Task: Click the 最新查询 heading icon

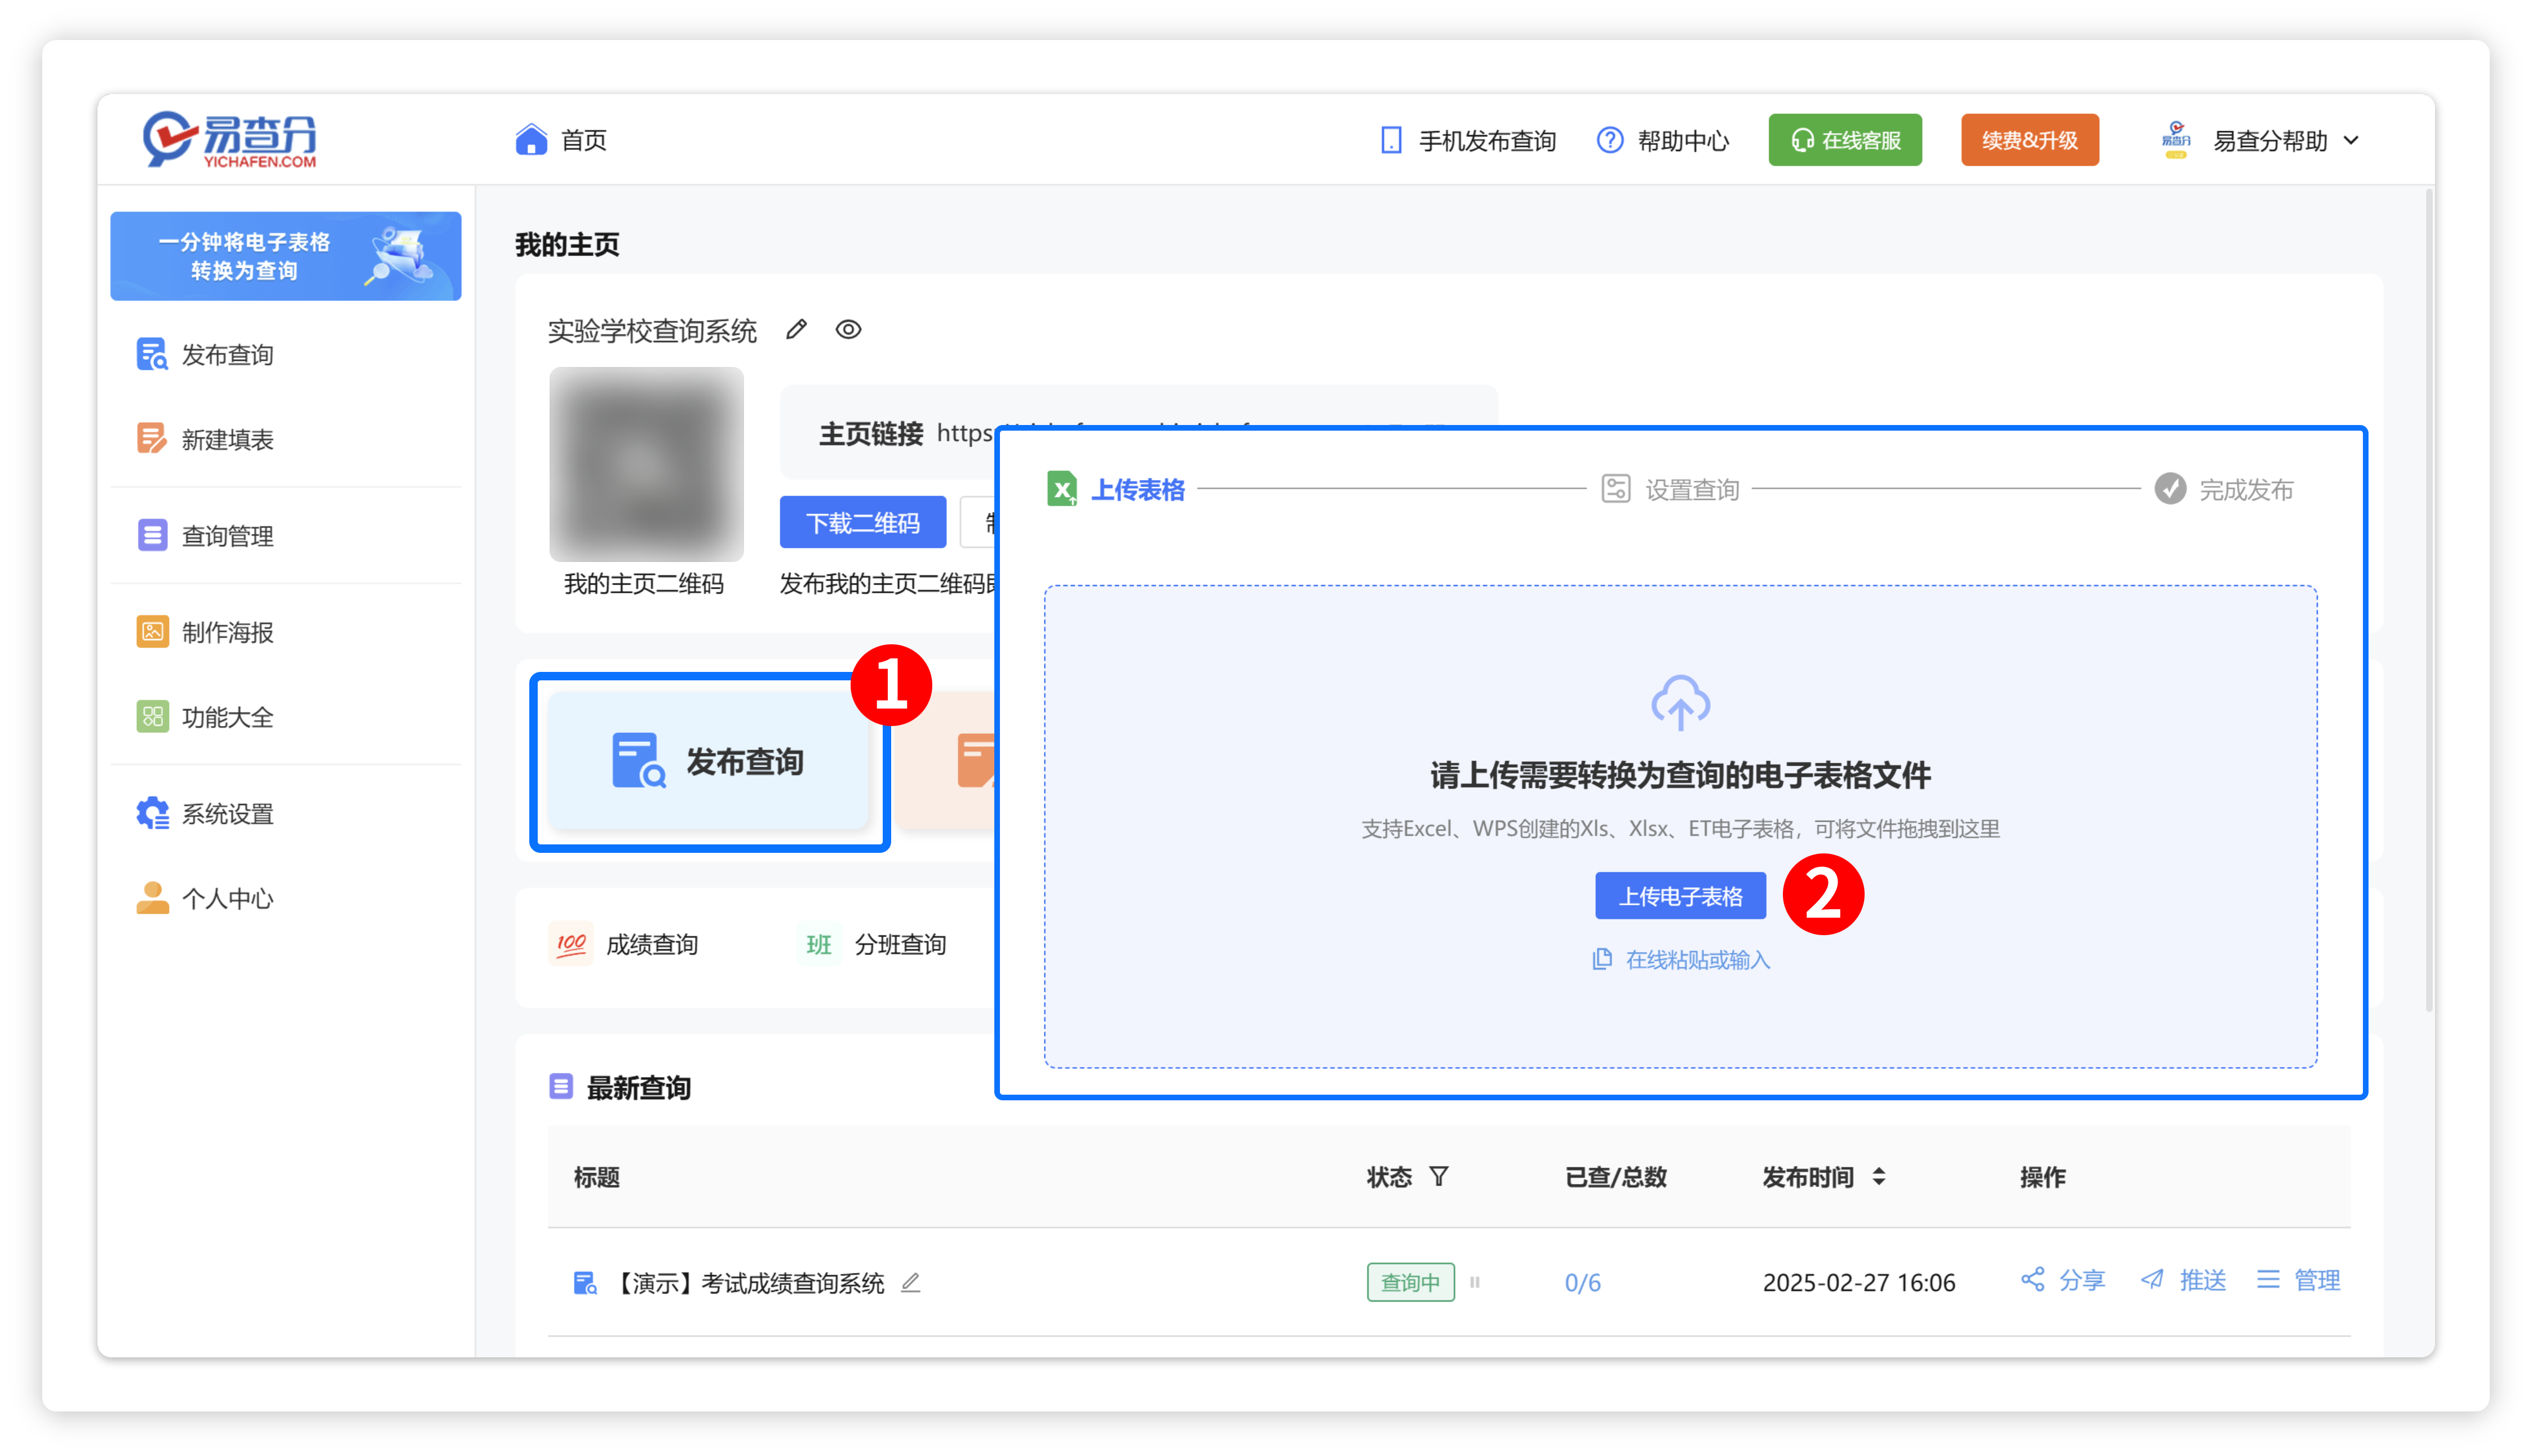Action: tap(561, 1086)
